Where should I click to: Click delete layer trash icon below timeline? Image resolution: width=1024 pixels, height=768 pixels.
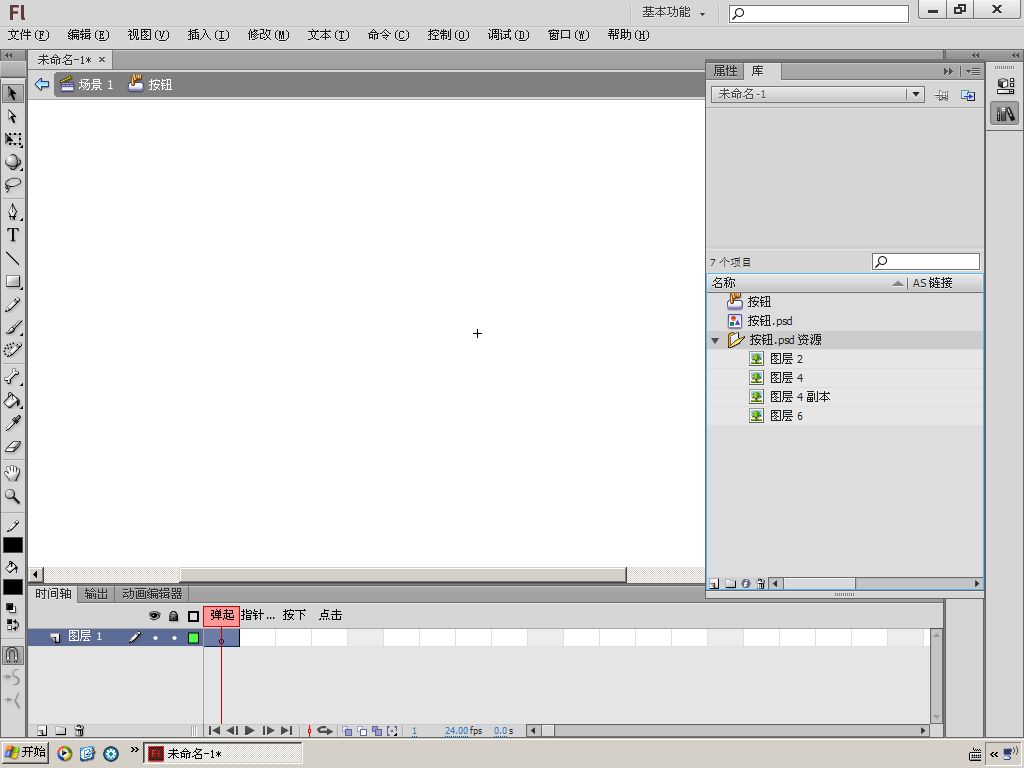(79, 731)
